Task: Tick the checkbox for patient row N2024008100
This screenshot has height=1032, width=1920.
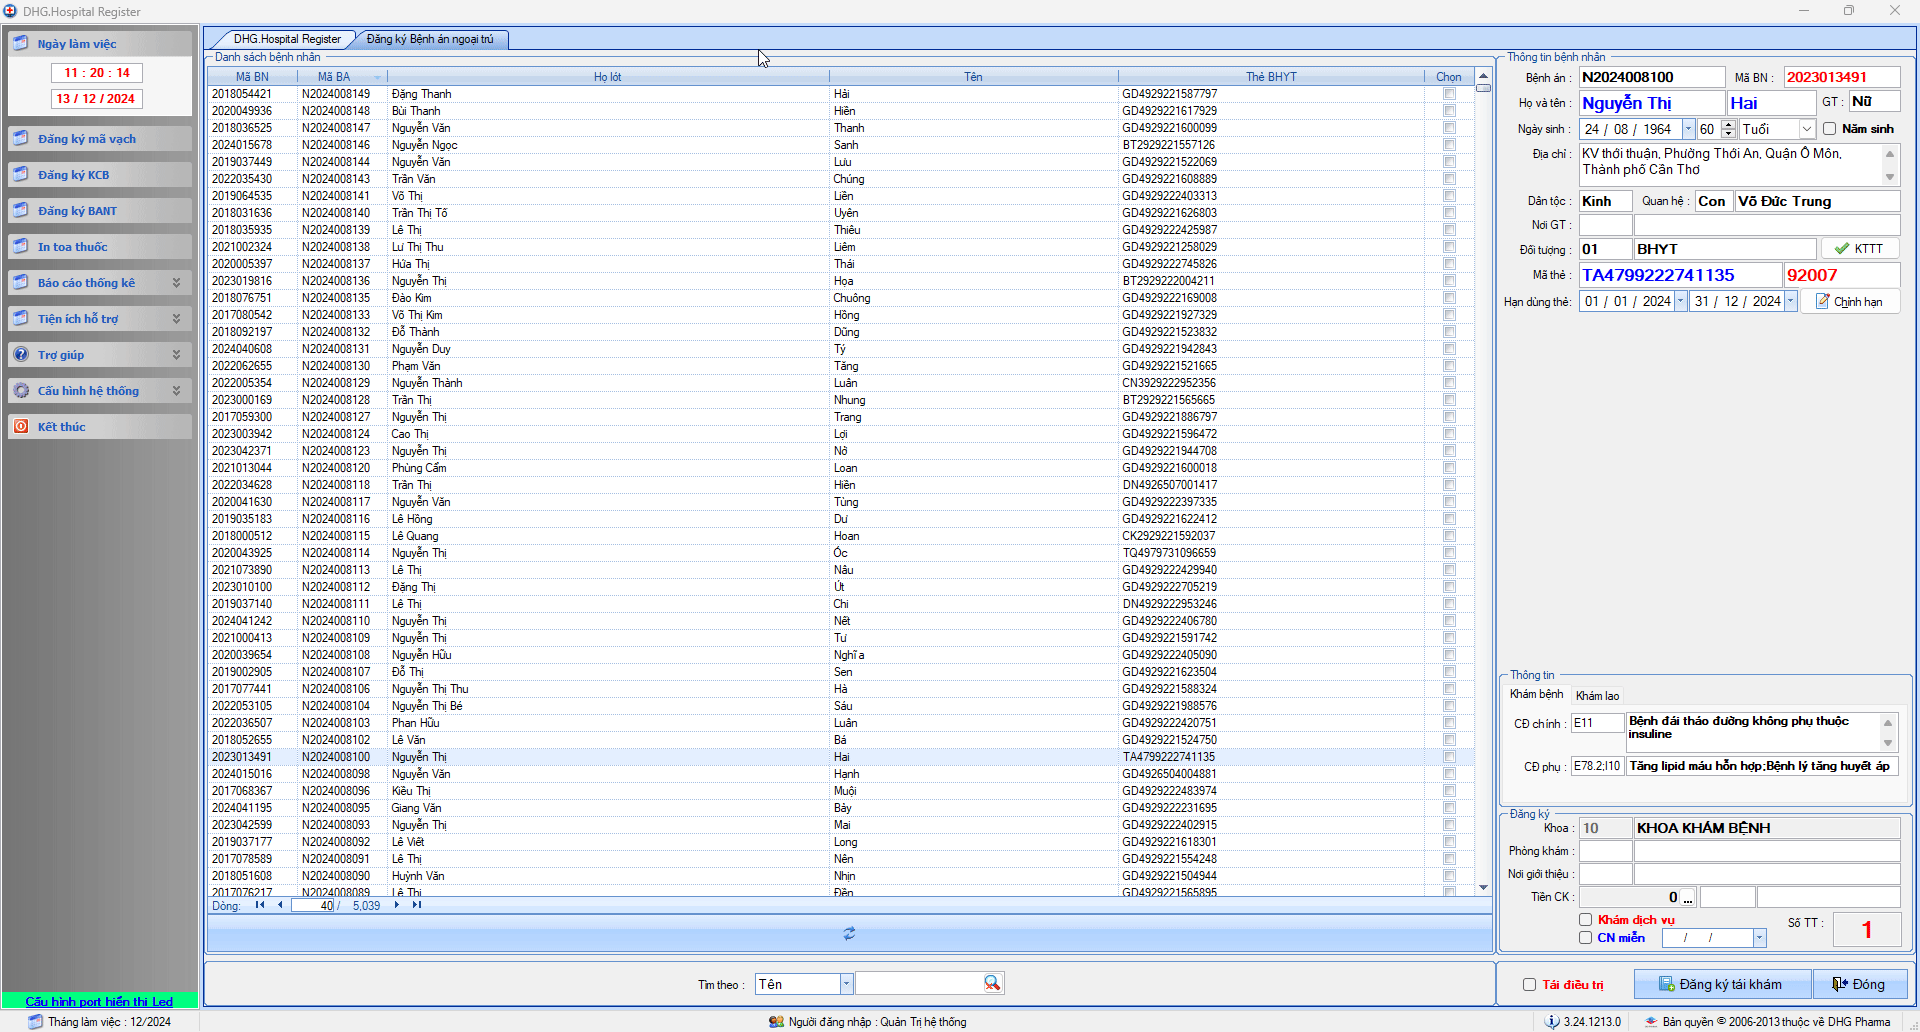Action: click(1449, 757)
